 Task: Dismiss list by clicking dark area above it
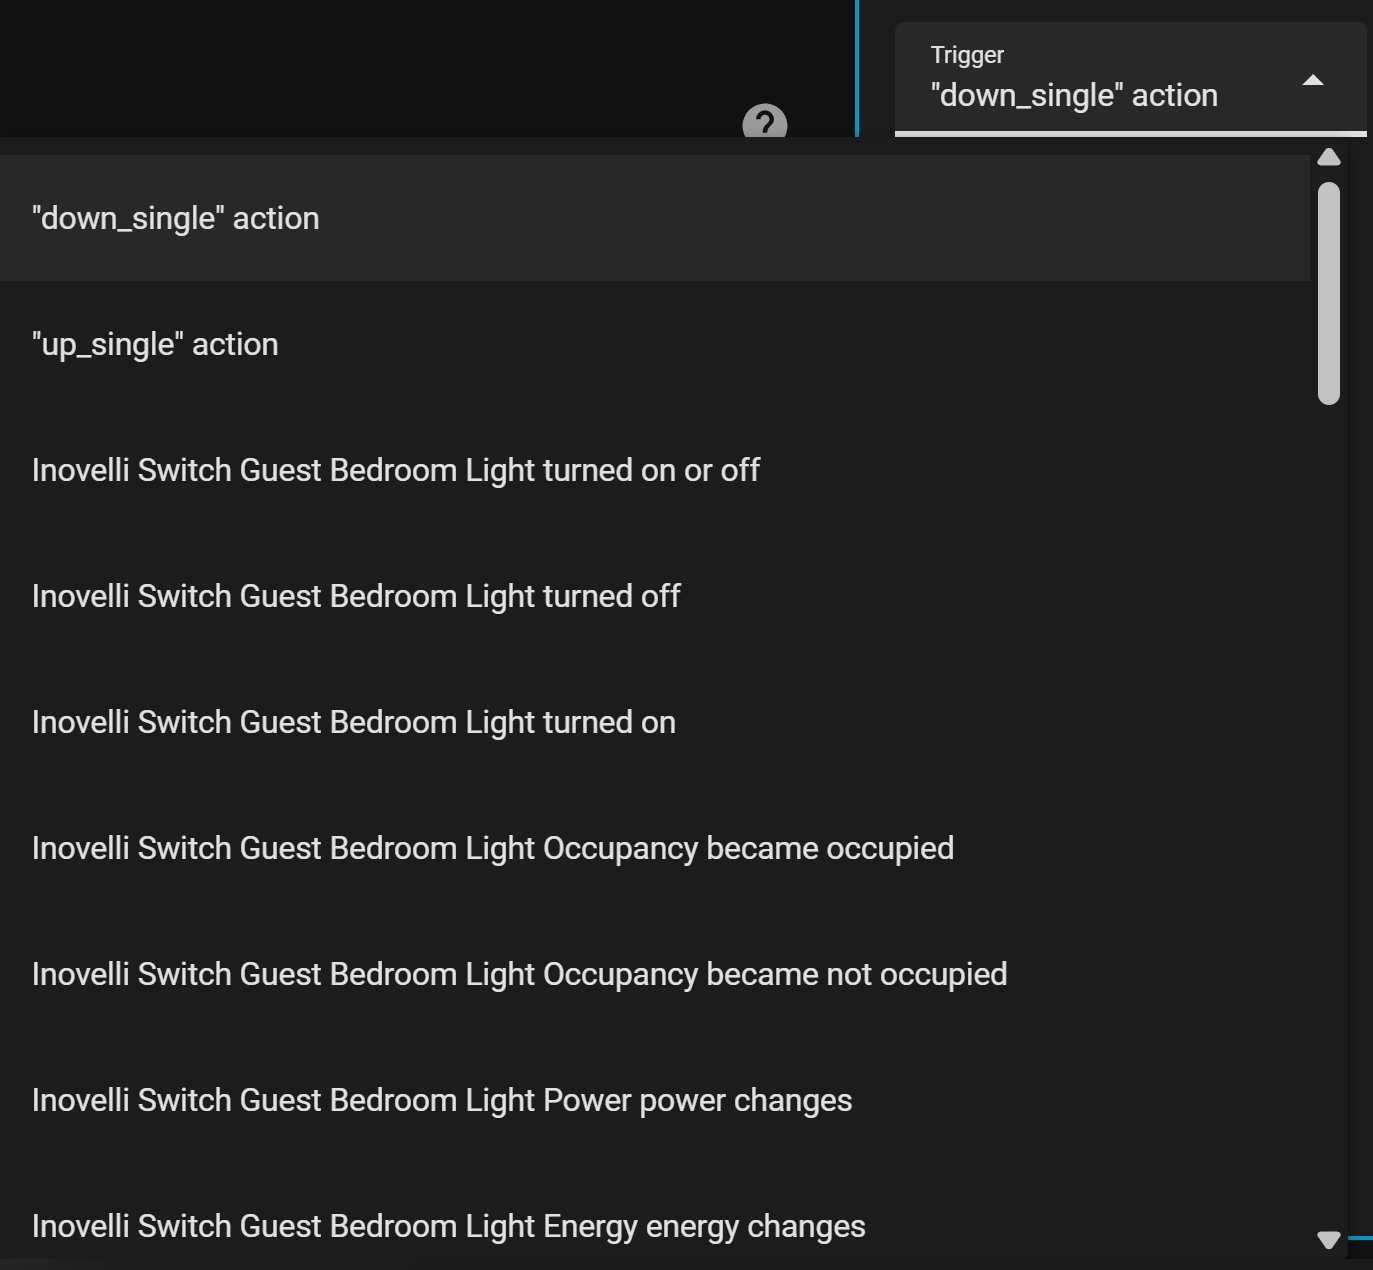point(400,60)
